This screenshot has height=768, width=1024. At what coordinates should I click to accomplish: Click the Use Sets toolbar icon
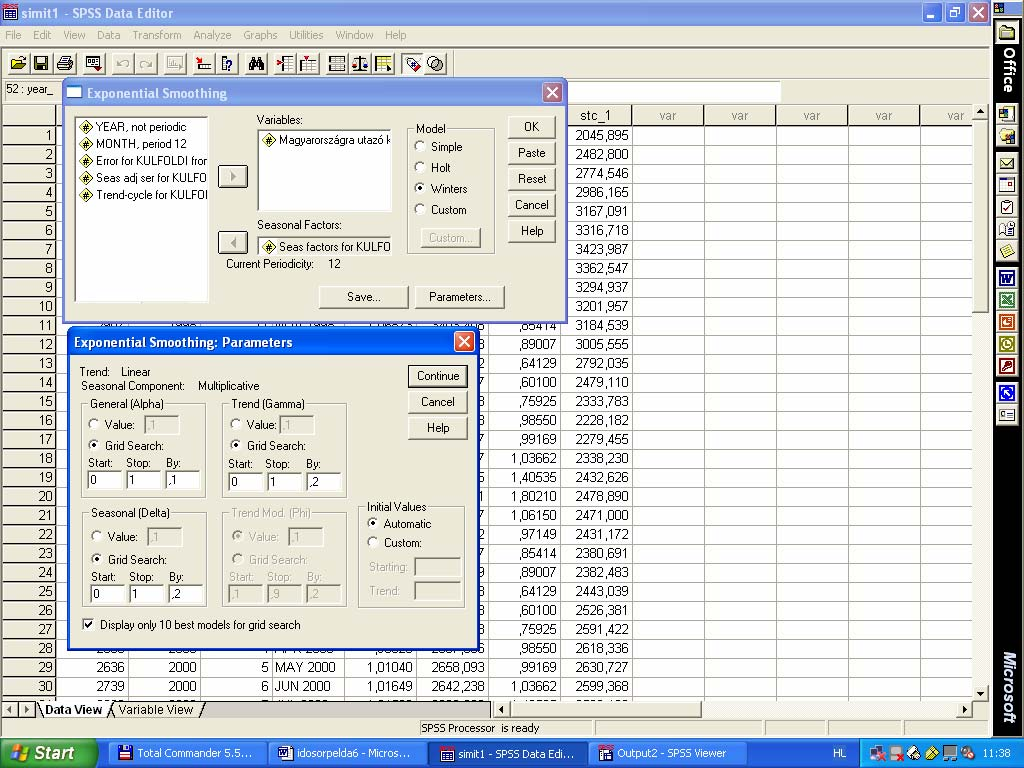[x=436, y=63]
